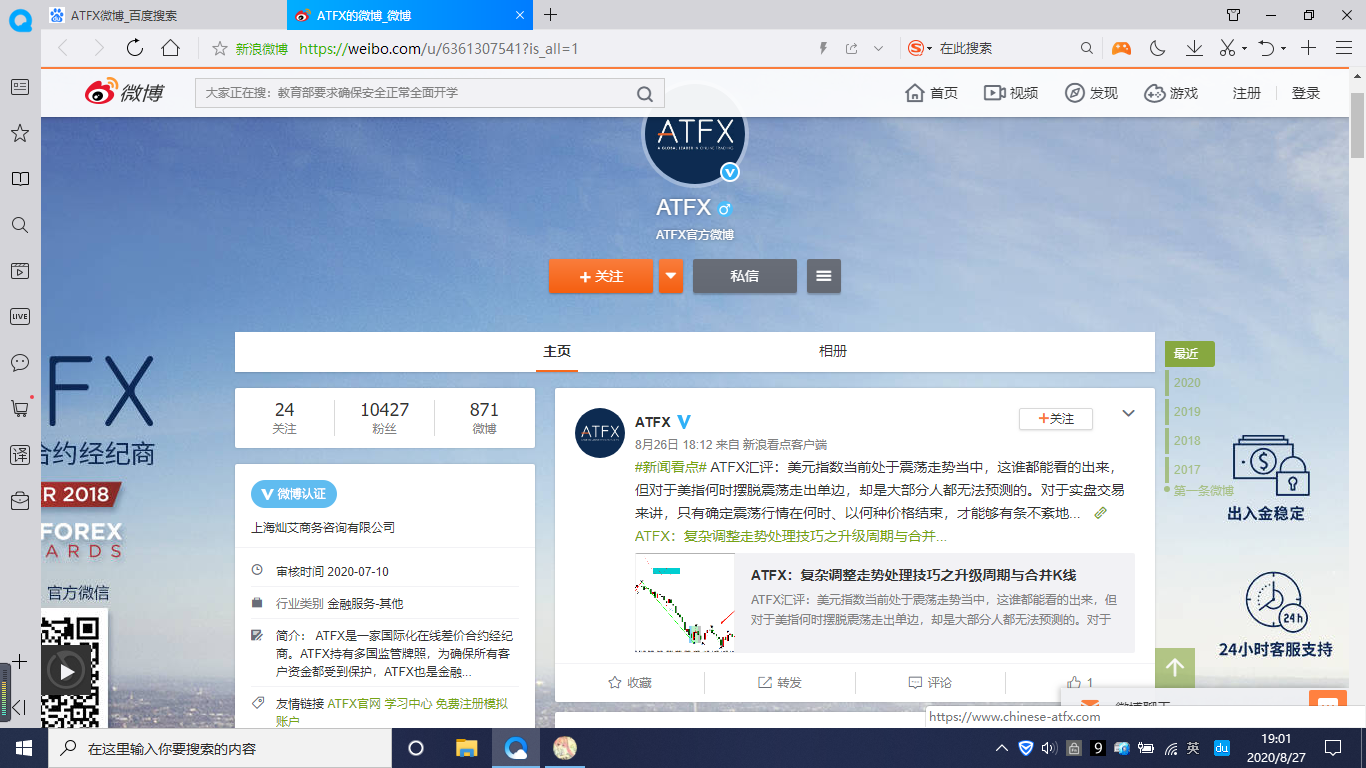Click 评论 to comment on the post

tap(930, 682)
